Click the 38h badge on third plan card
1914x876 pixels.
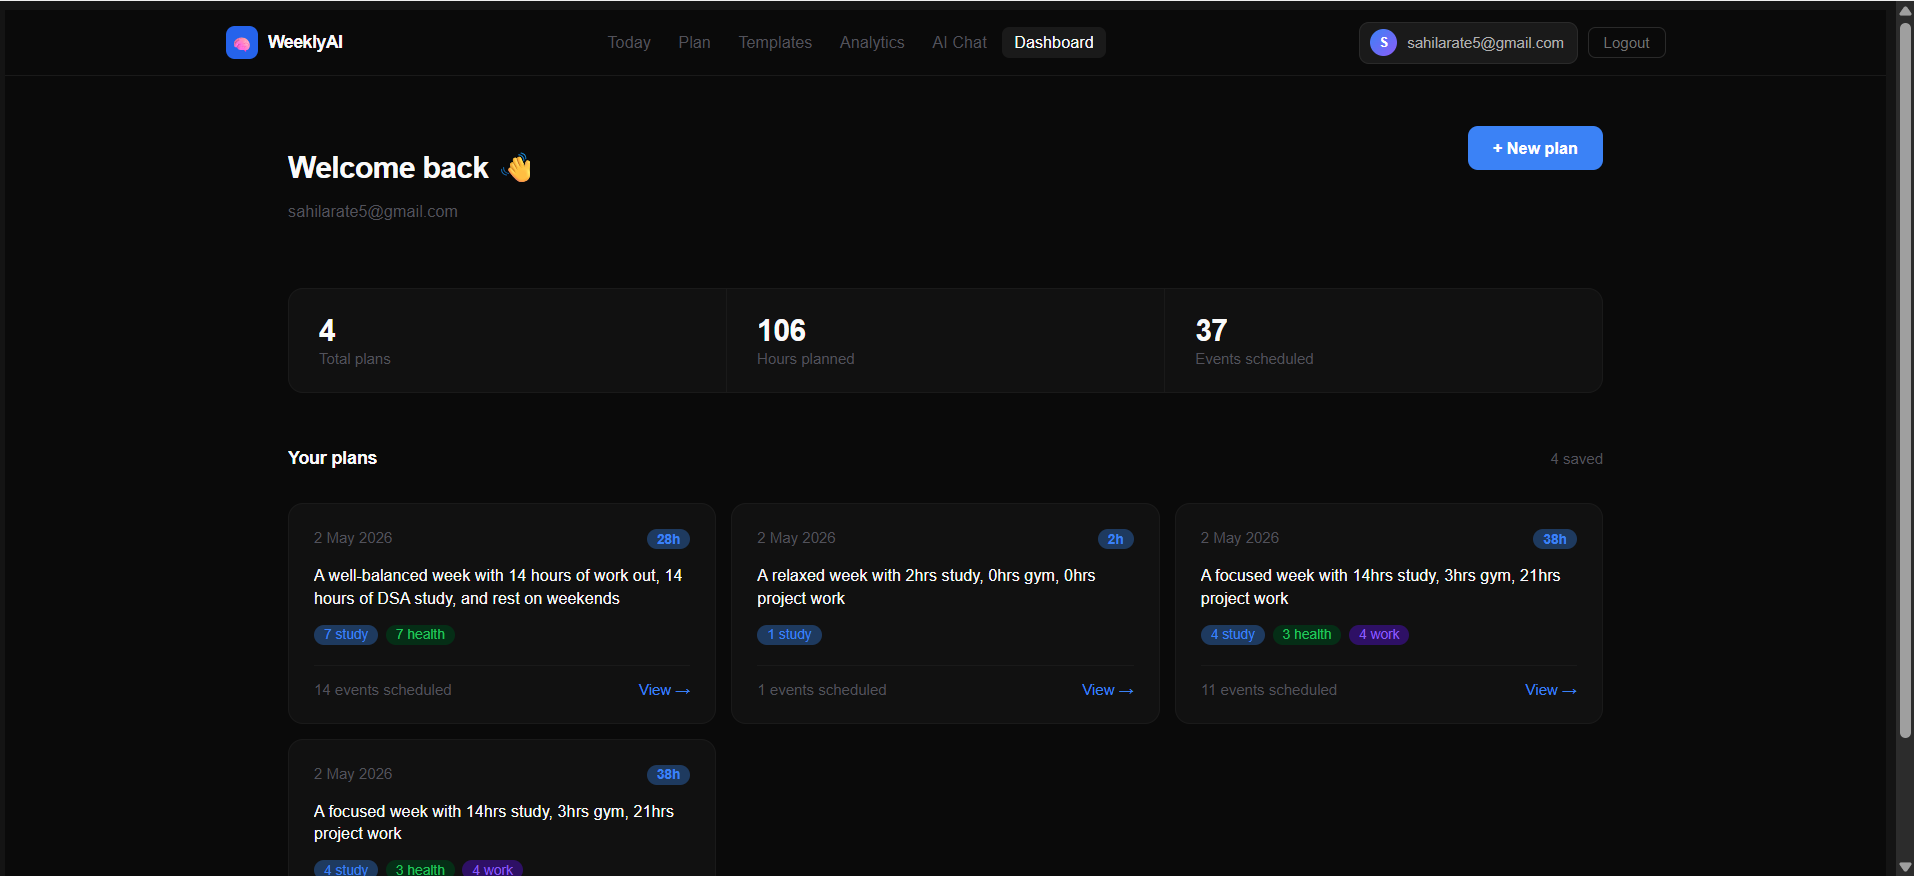(x=1555, y=539)
